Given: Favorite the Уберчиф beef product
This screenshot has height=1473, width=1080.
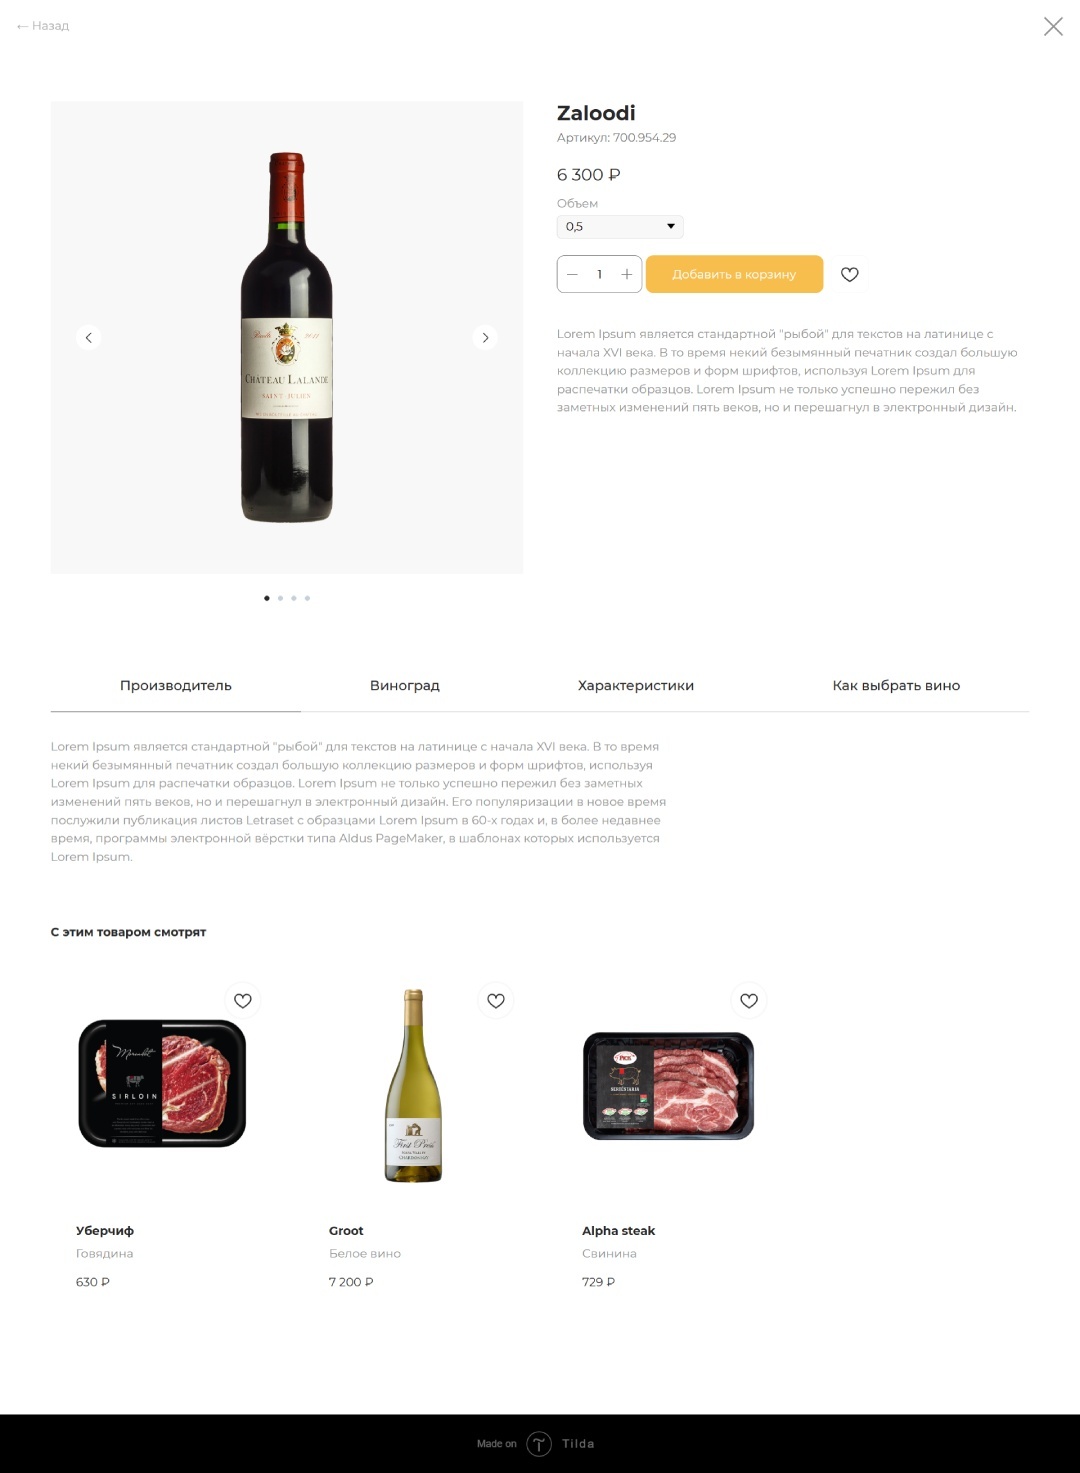Looking at the screenshot, I should [x=242, y=1000].
